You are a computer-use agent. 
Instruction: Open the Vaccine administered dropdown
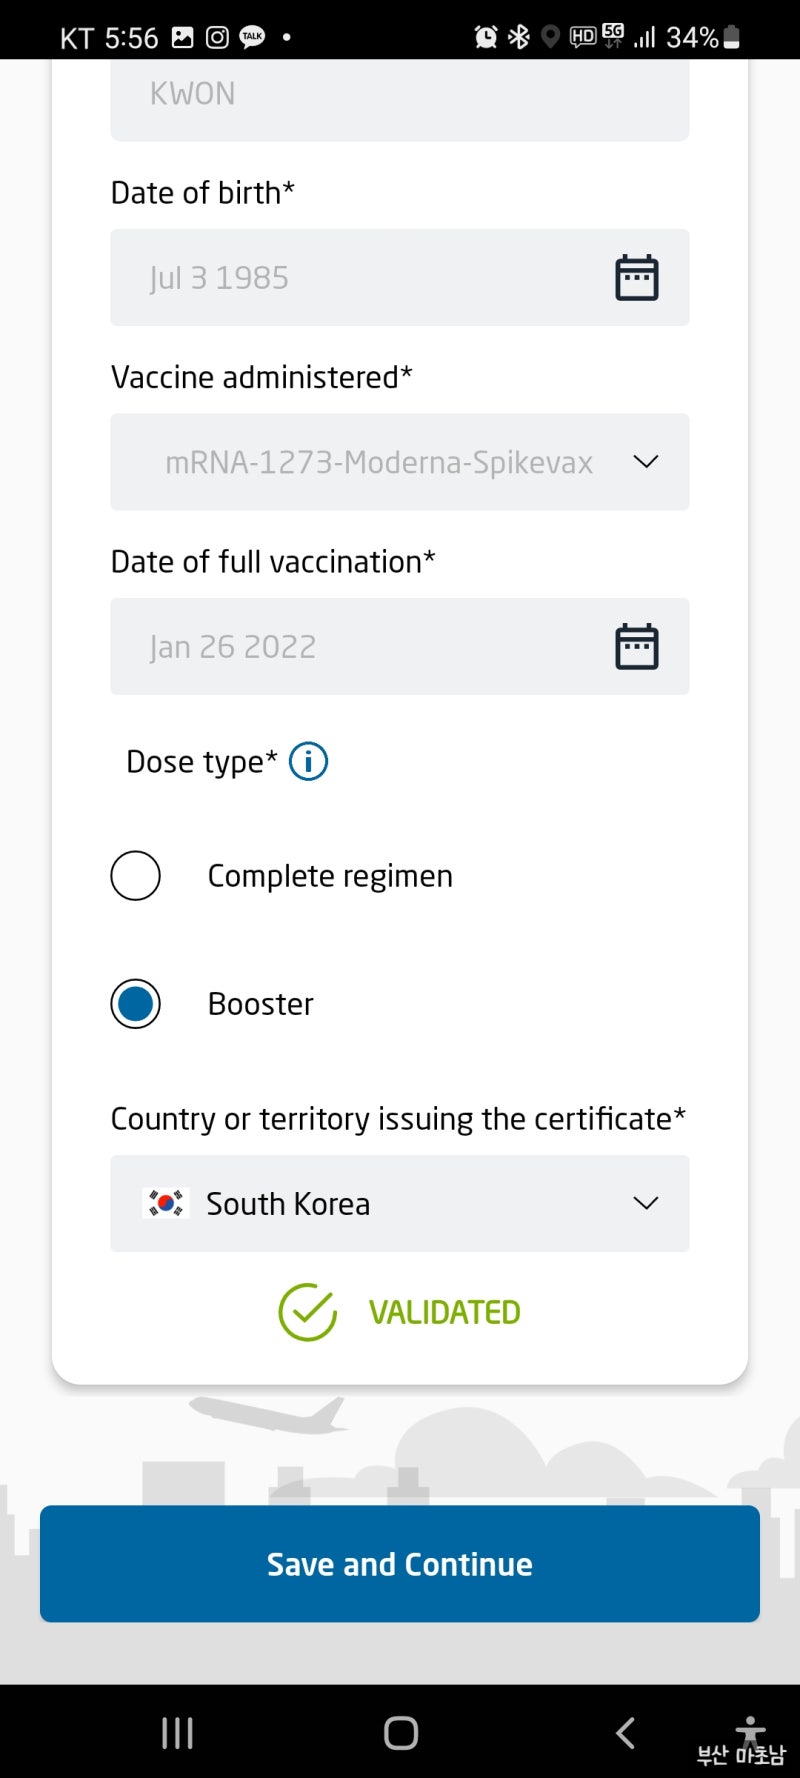coord(400,462)
